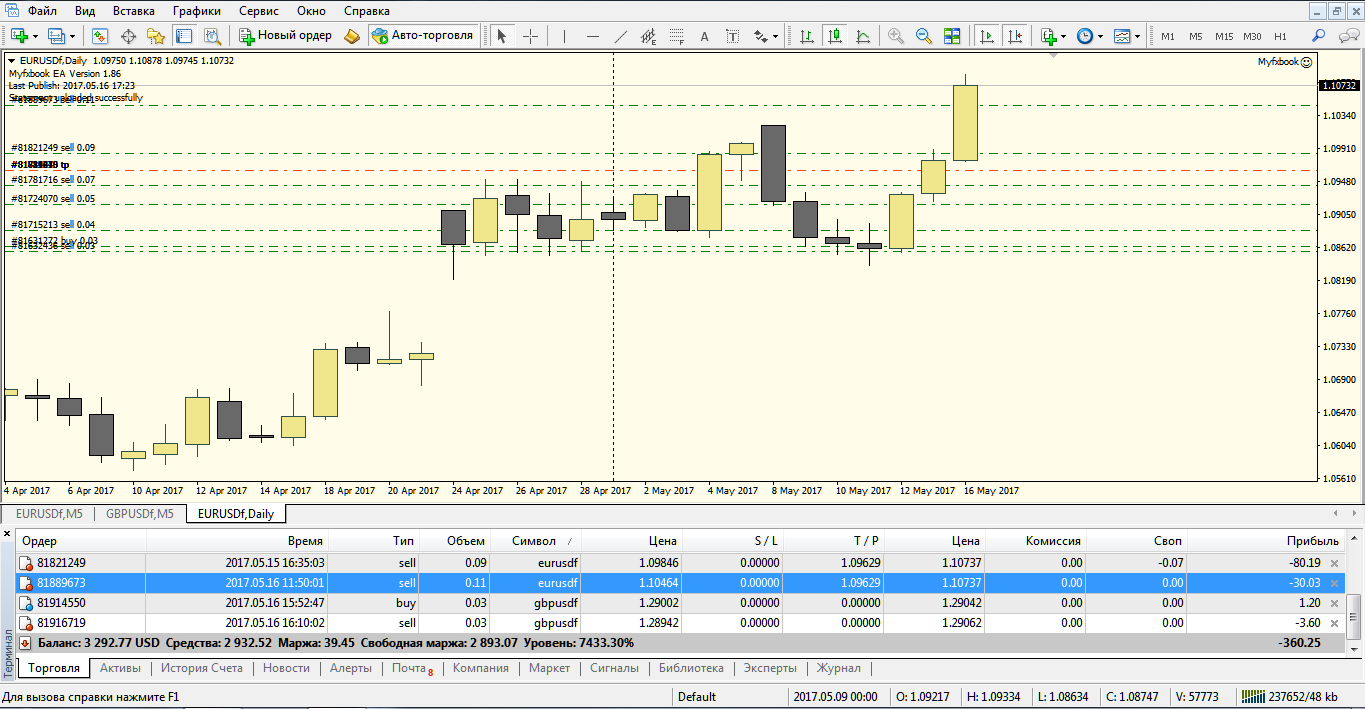This screenshot has width=1365, height=709.
Task: Click the Zoom Out magnifier icon
Action: (x=924, y=36)
